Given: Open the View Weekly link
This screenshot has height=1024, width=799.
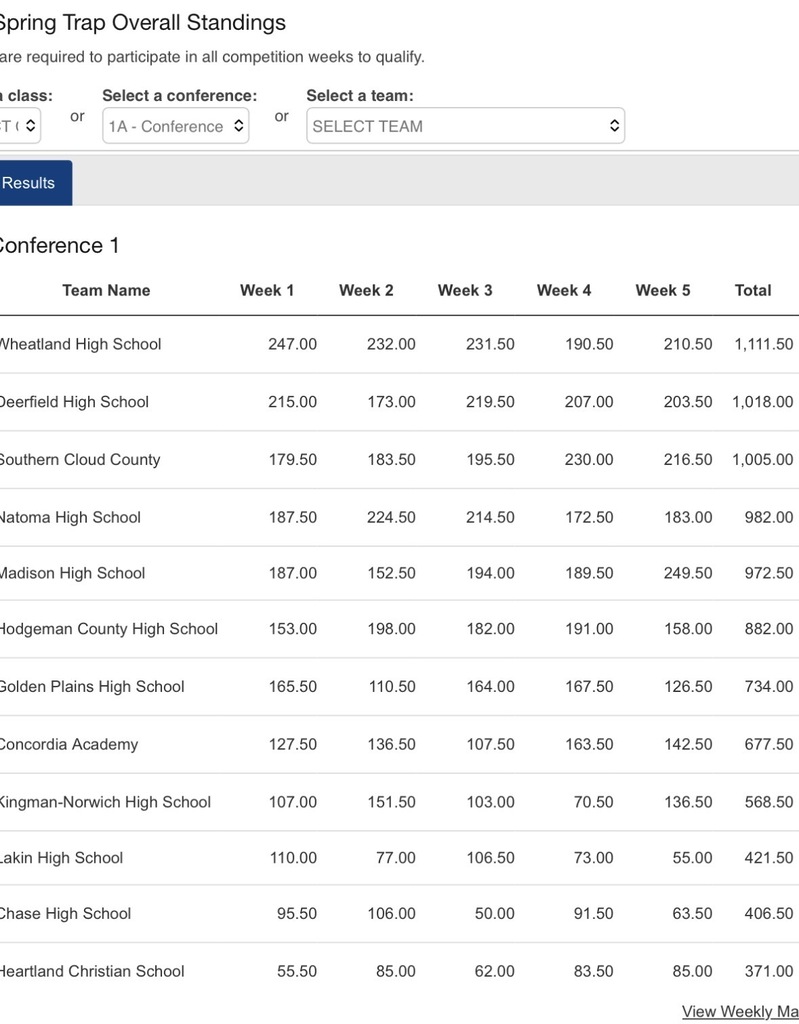Looking at the screenshot, I should tap(740, 1012).
